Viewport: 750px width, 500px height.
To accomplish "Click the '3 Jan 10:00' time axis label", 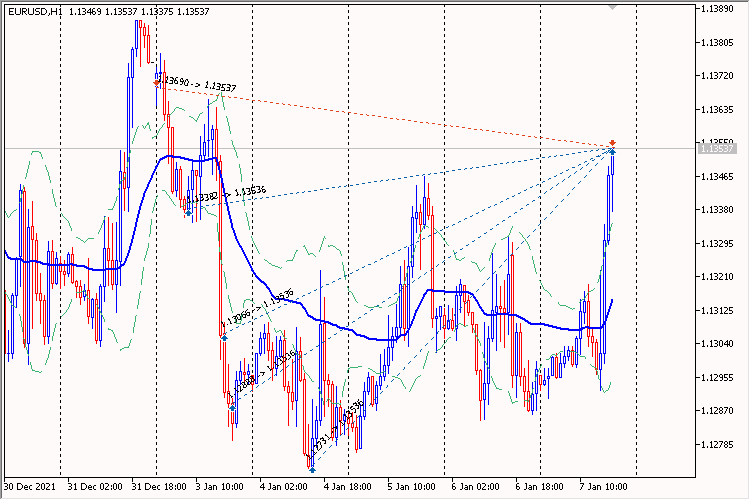I will (219, 487).
